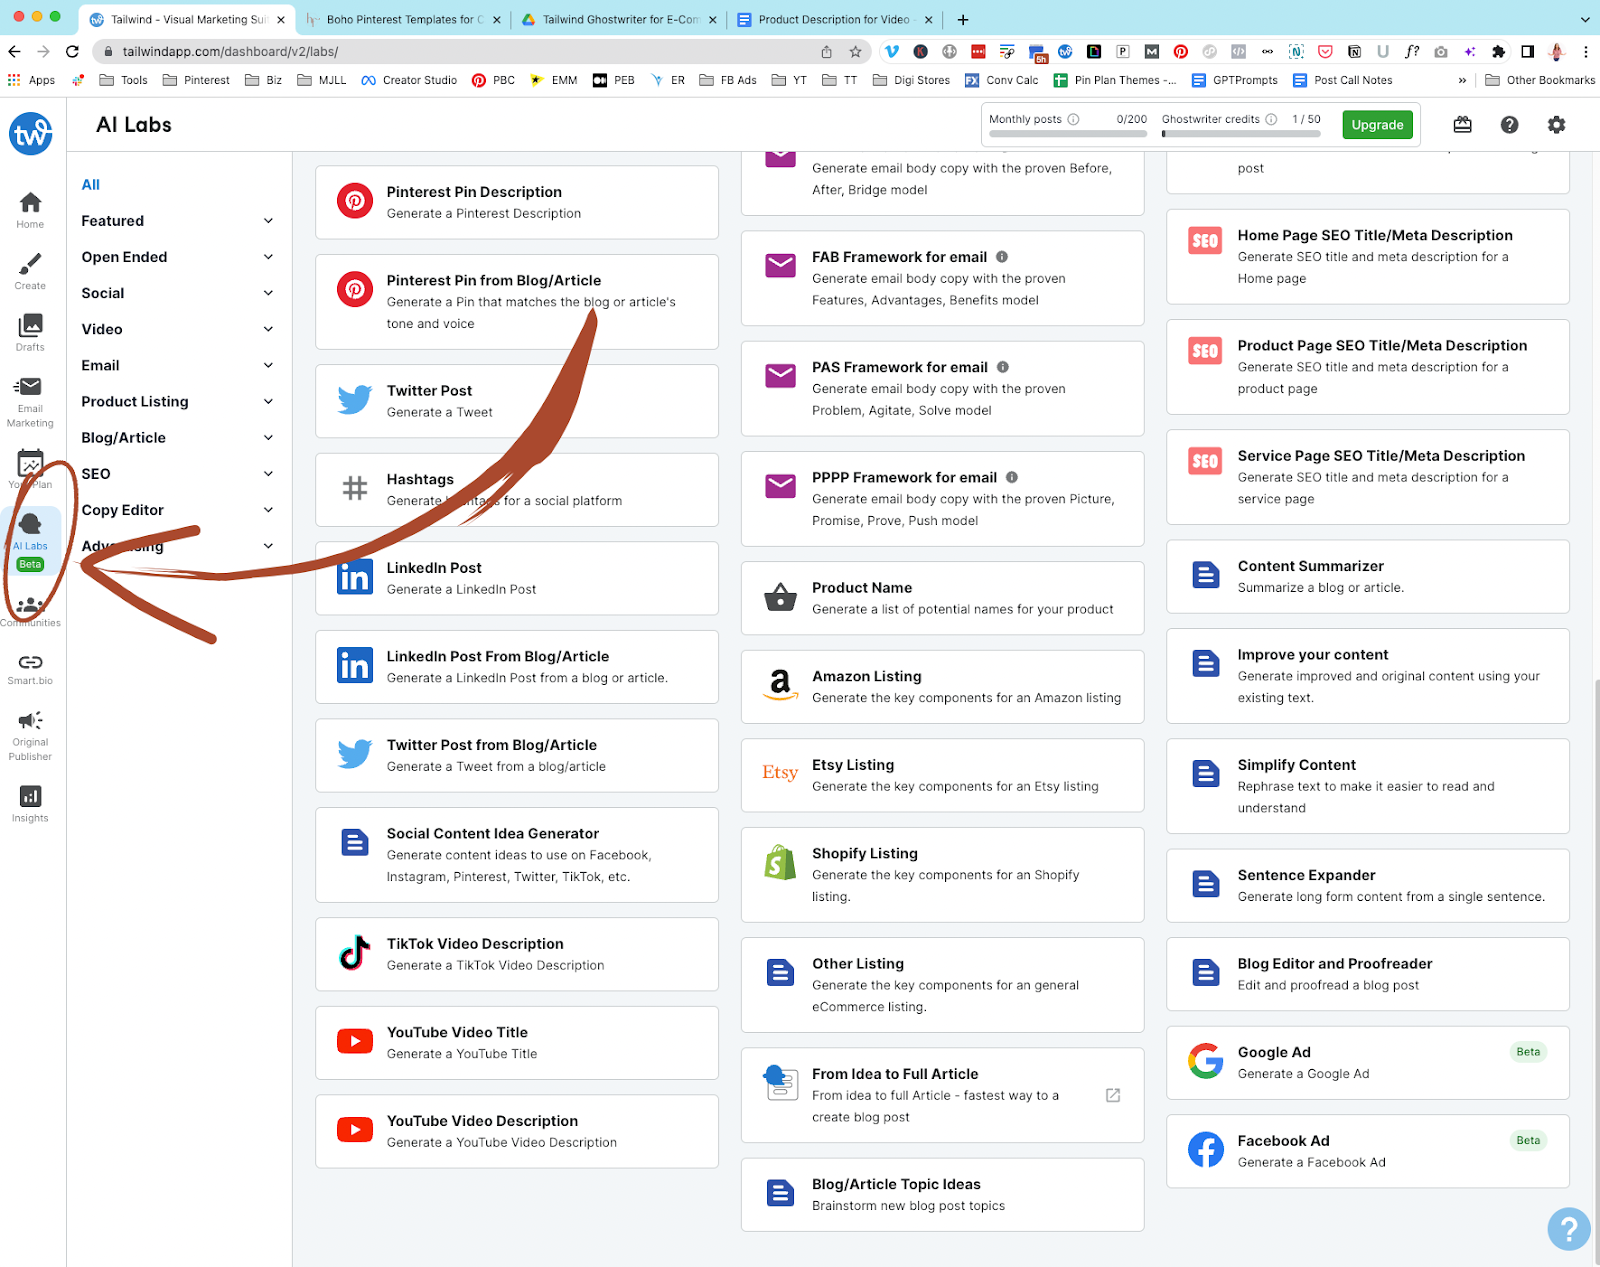The width and height of the screenshot is (1600, 1267).
Task: Open Drafts from the sidebar
Action: coord(30,333)
